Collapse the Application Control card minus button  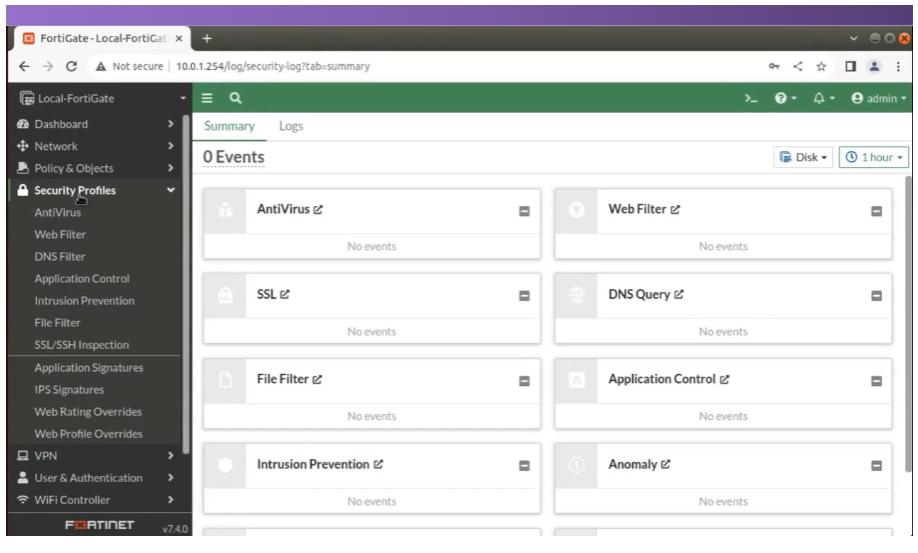coord(876,381)
